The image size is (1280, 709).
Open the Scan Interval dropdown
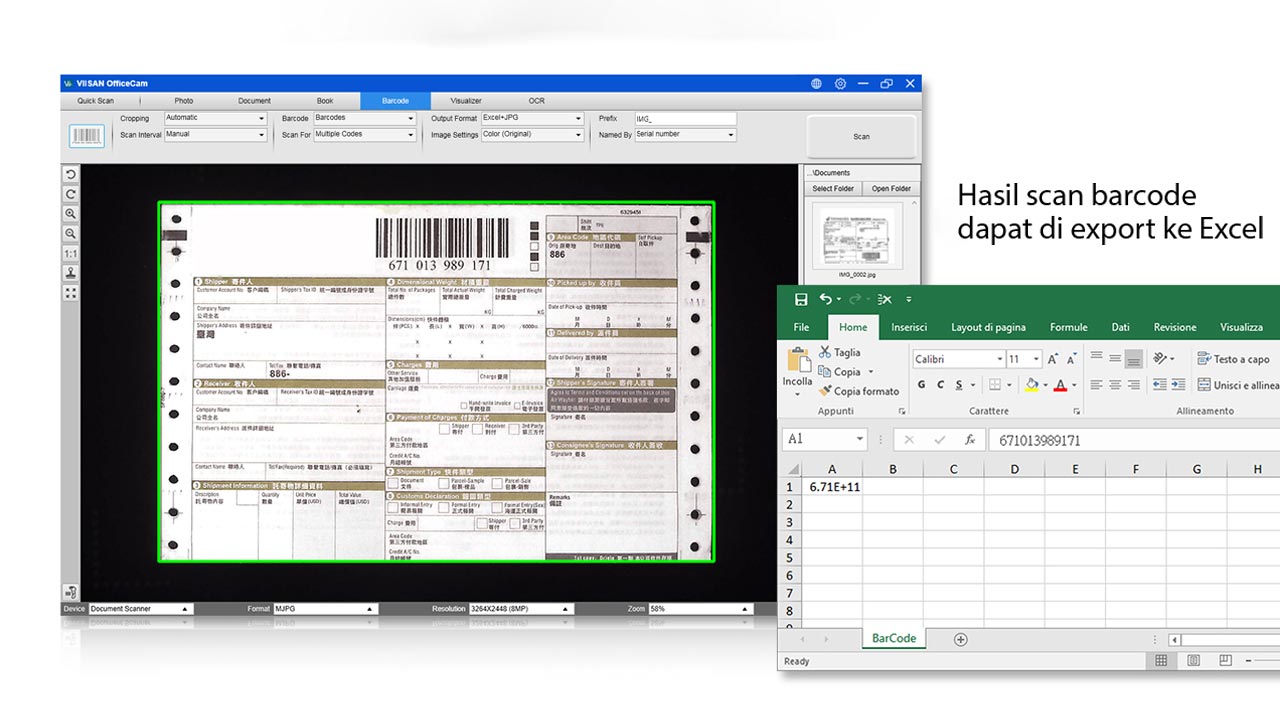click(x=215, y=135)
